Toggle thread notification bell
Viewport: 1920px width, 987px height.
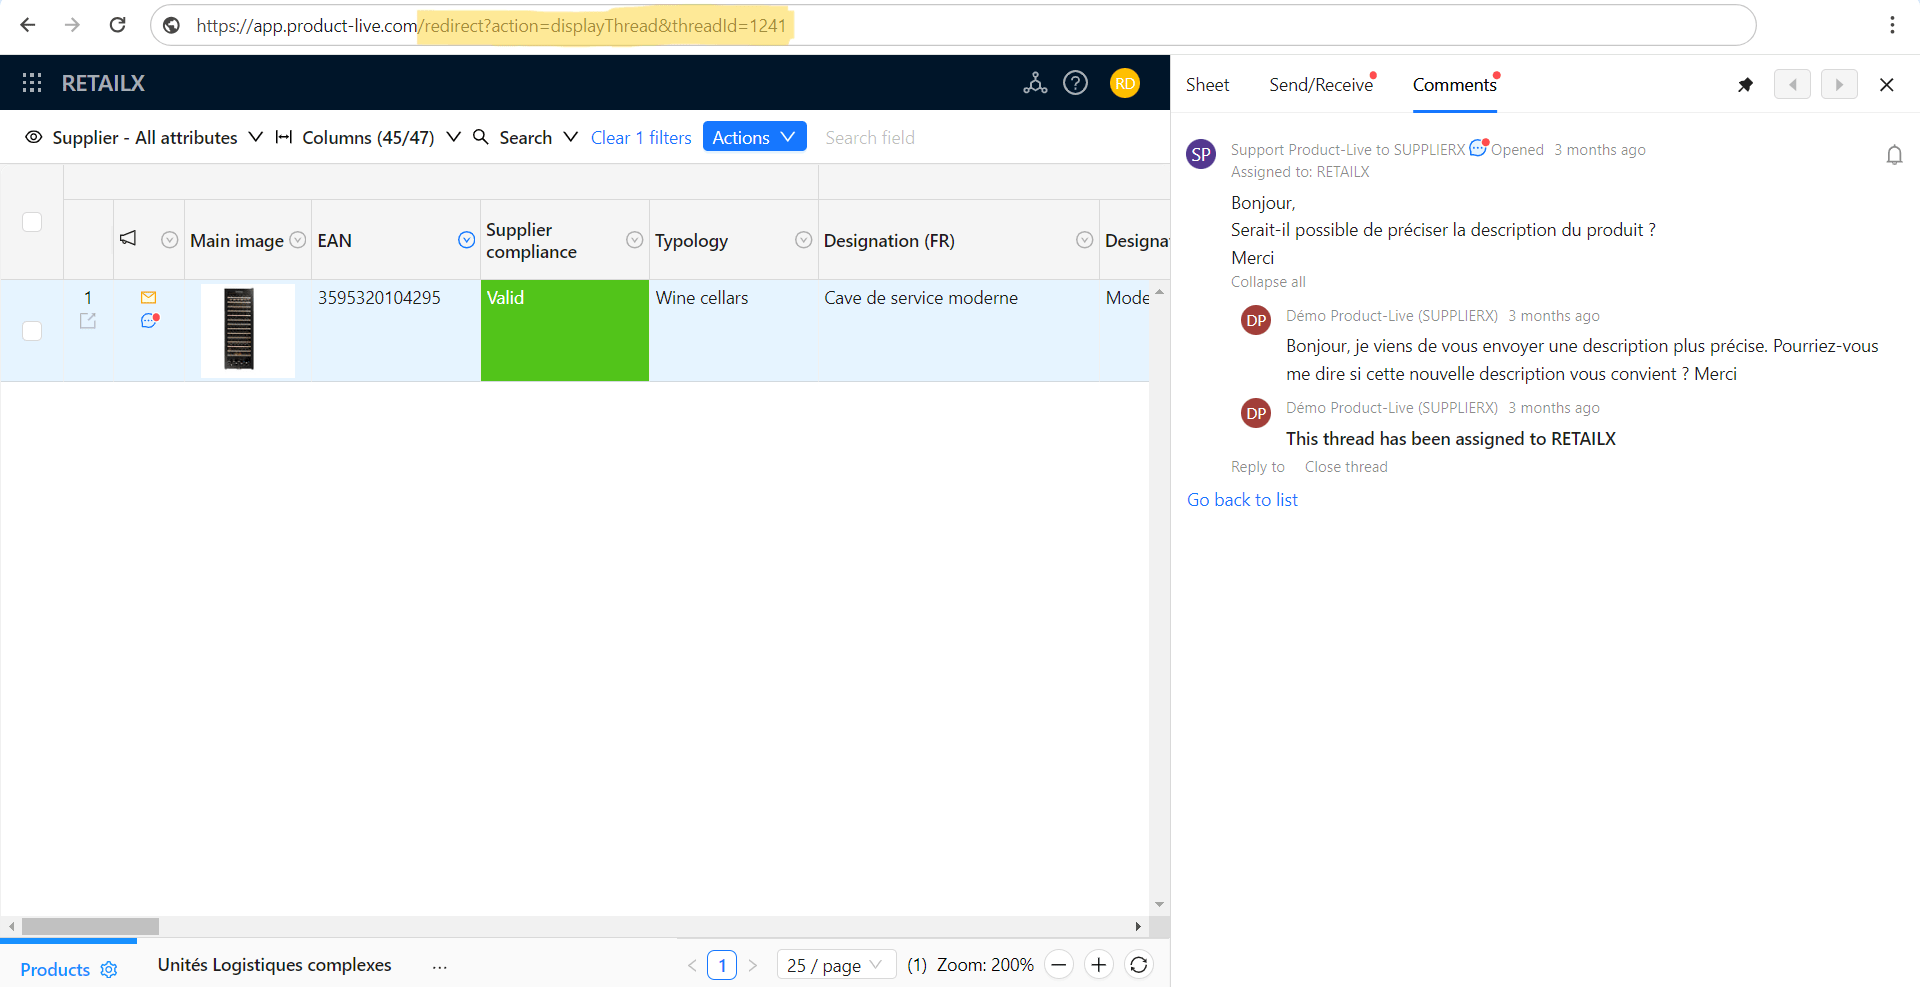click(1894, 155)
